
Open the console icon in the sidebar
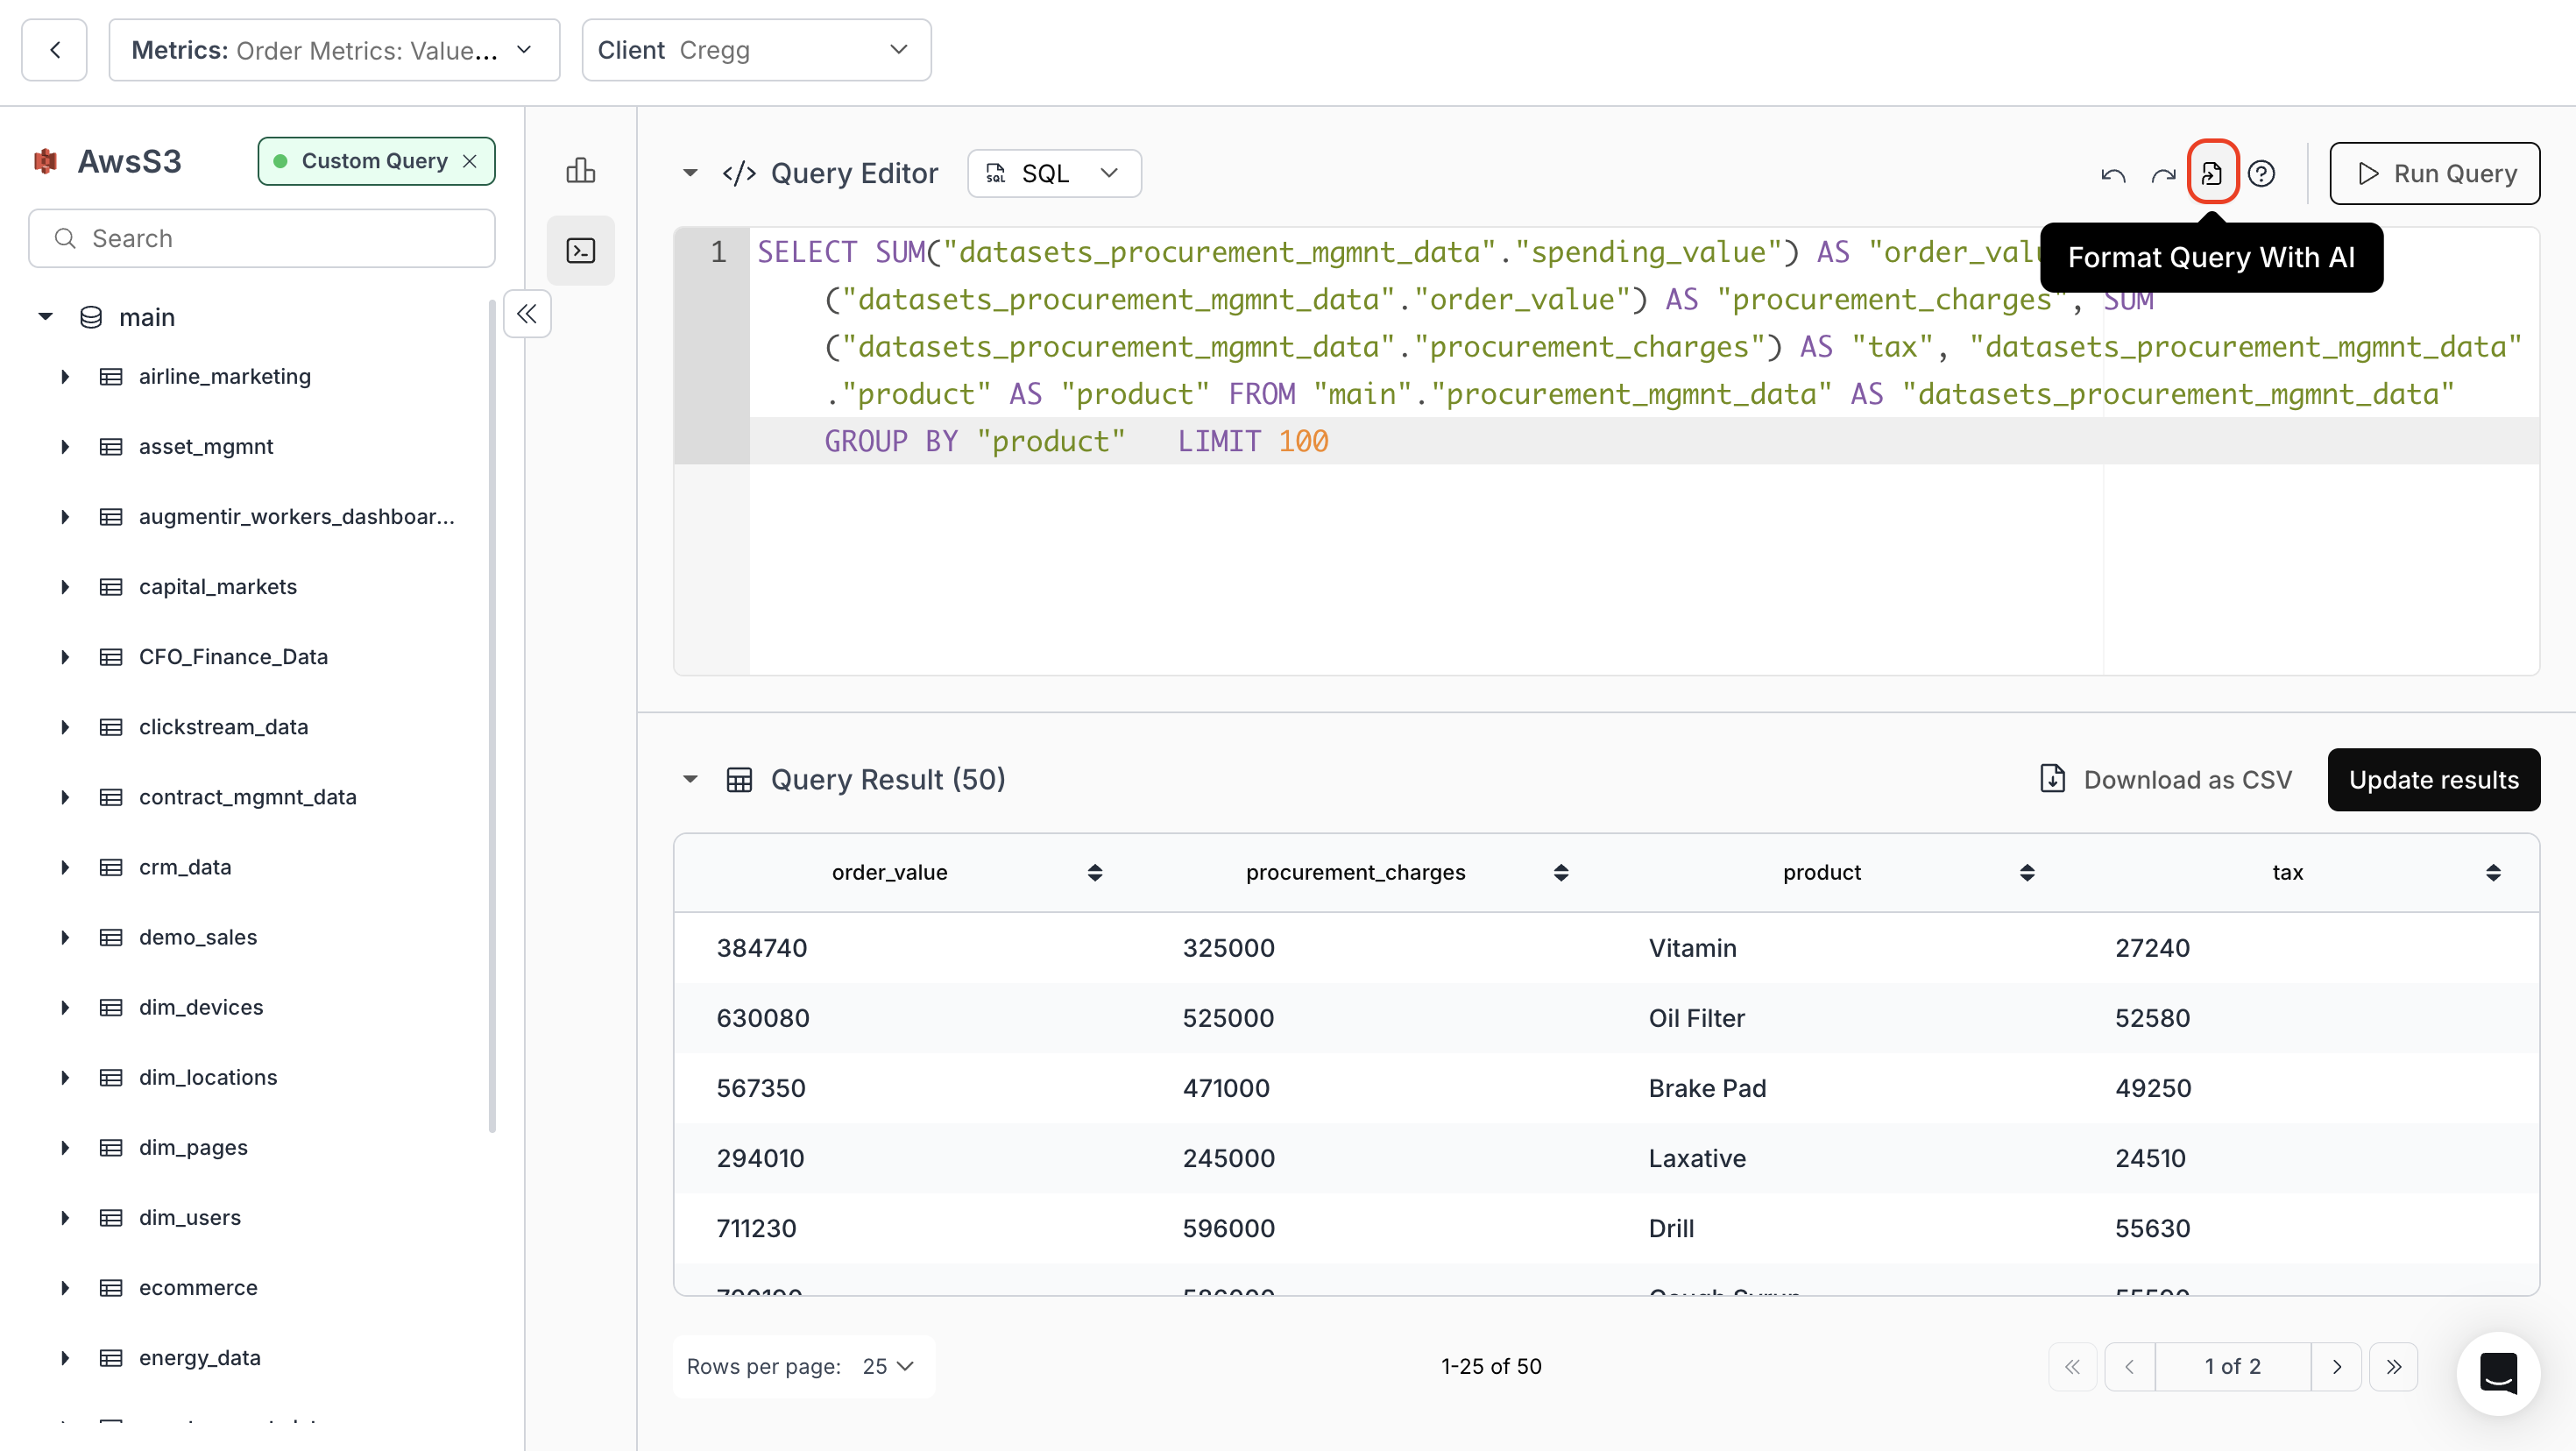pos(581,250)
